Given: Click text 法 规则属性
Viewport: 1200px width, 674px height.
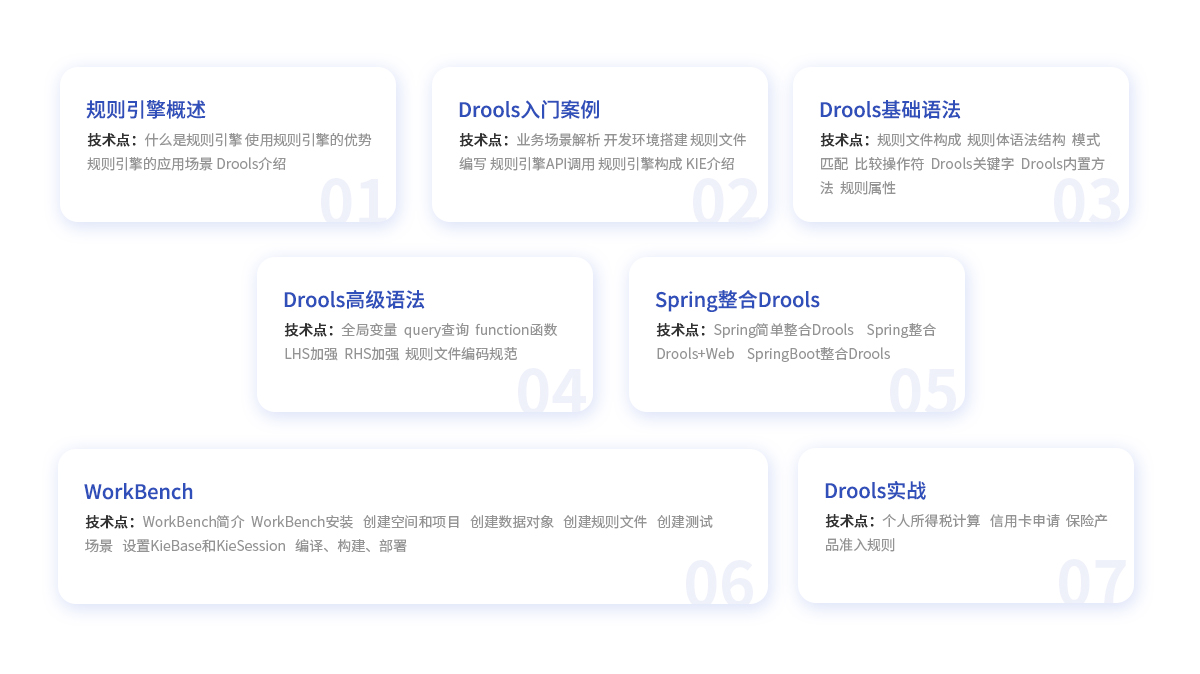Looking at the screenshot, I should pos(858,188).
